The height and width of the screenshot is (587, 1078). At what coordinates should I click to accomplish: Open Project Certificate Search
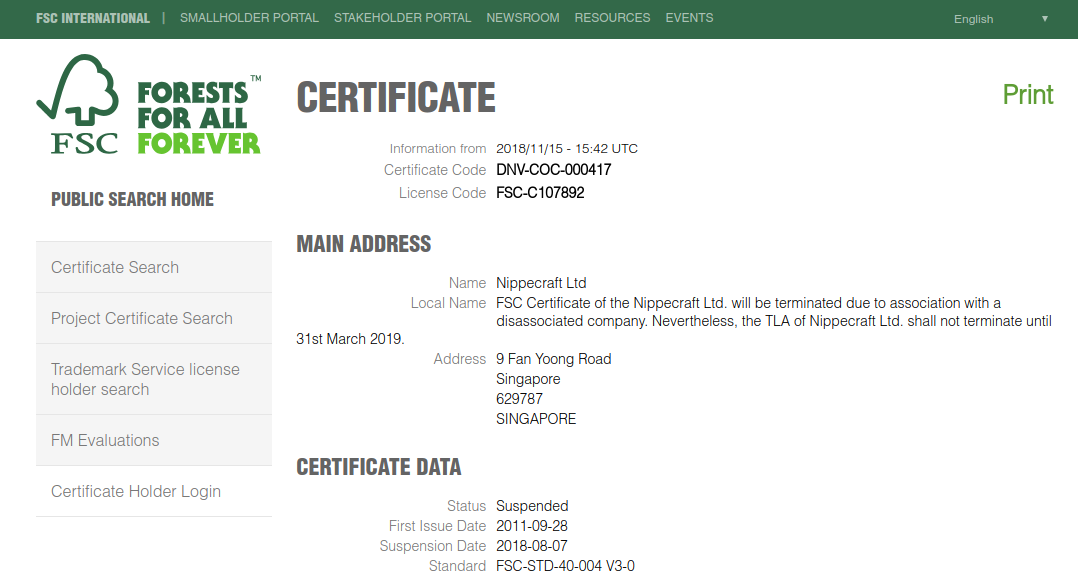point(142,318)
